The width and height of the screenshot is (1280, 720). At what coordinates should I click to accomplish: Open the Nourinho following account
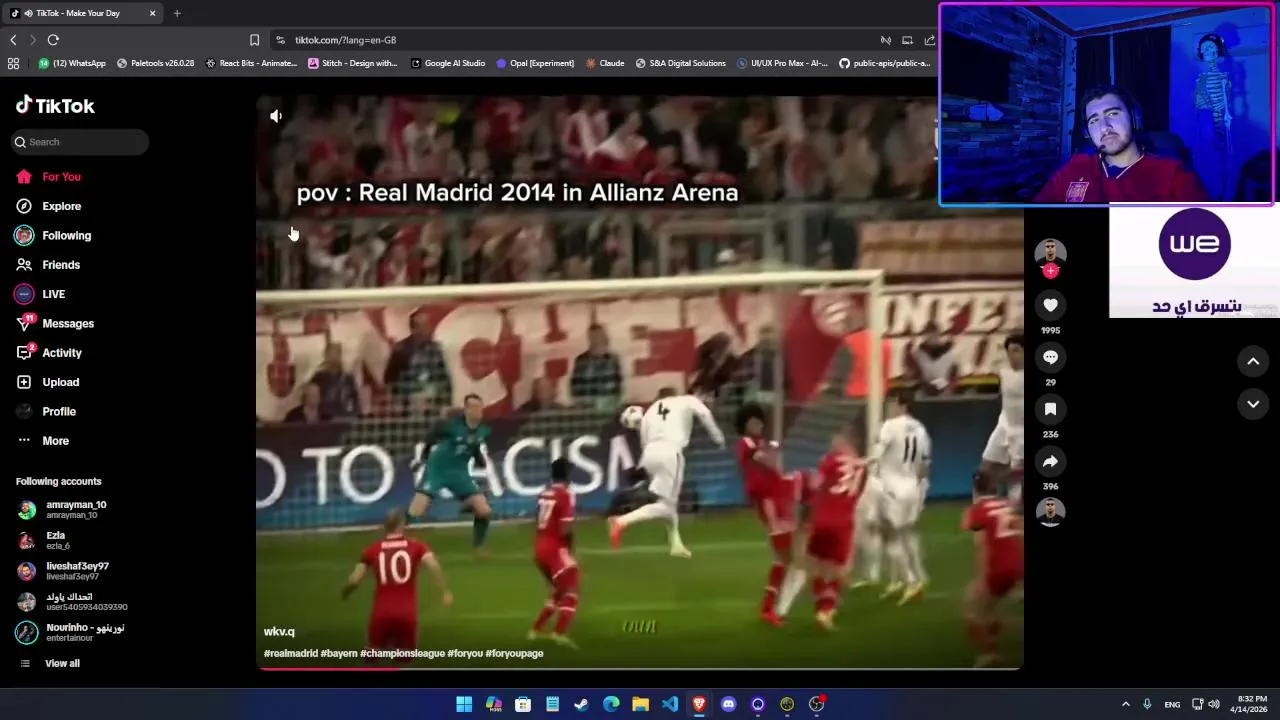84,632
